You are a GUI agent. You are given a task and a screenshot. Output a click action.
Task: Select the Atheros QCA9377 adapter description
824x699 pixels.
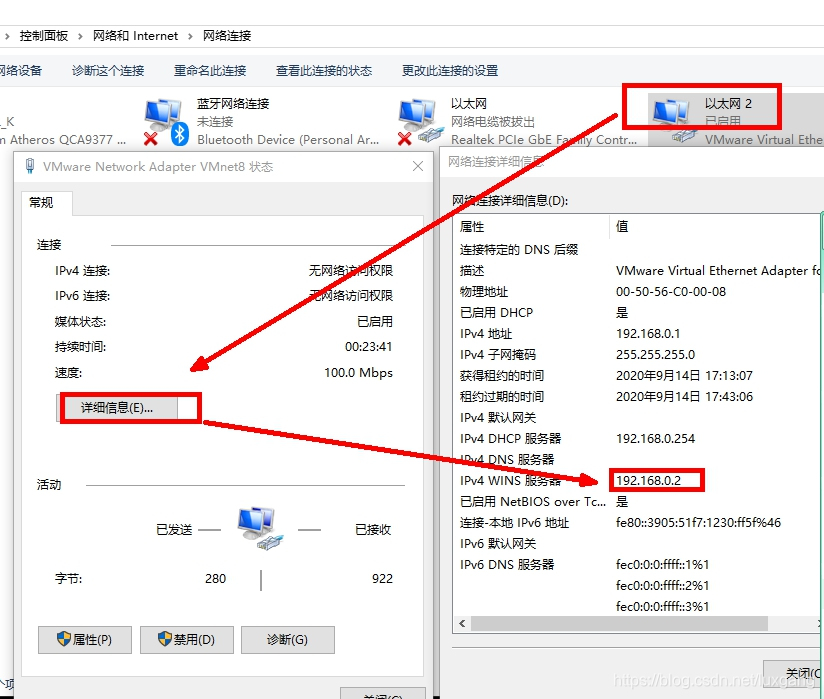pyautogui.click(x=63, y=140)
